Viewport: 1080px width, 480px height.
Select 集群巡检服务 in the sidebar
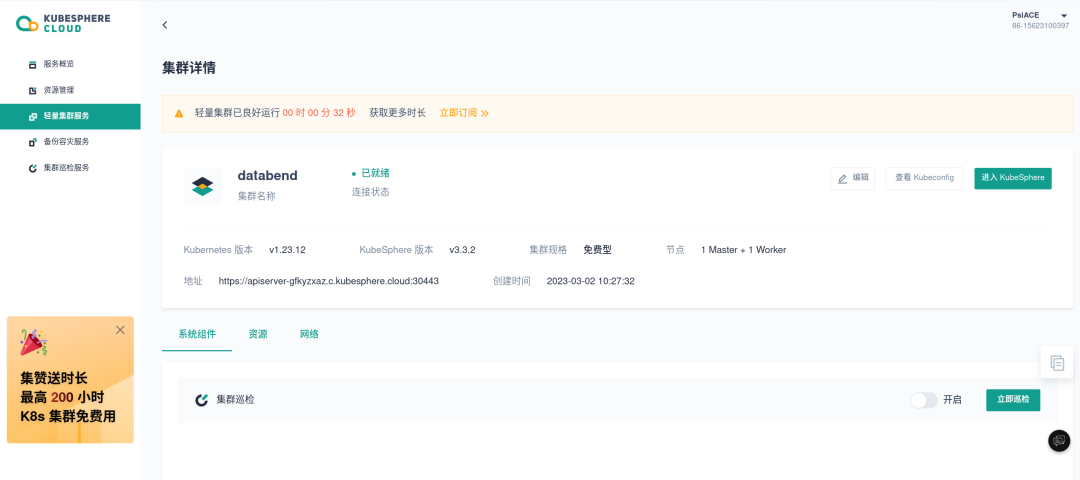pos(65,168)
